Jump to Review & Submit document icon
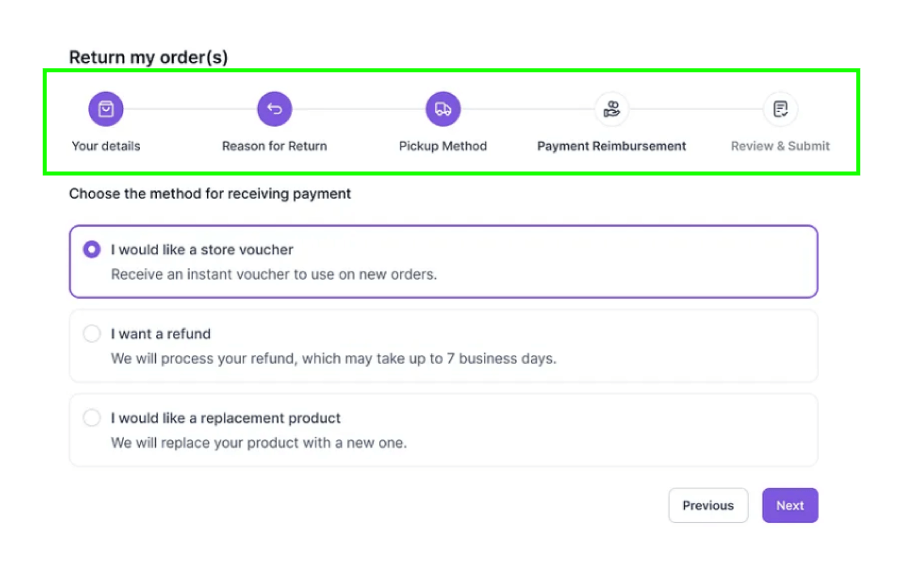Image resolution: width=900 pixels, height=572 pixels. point(780,108)
